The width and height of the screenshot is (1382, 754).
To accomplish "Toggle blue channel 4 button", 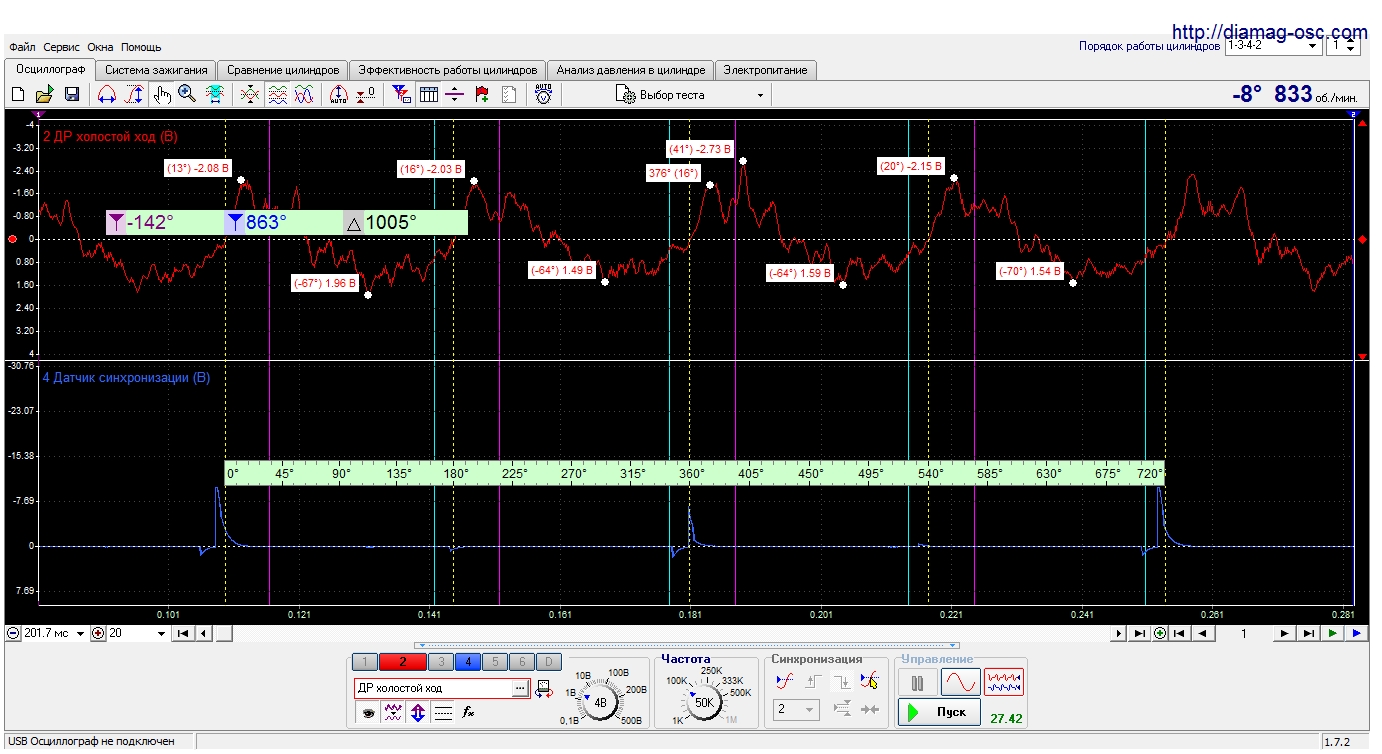I will (x=468, y=661).
